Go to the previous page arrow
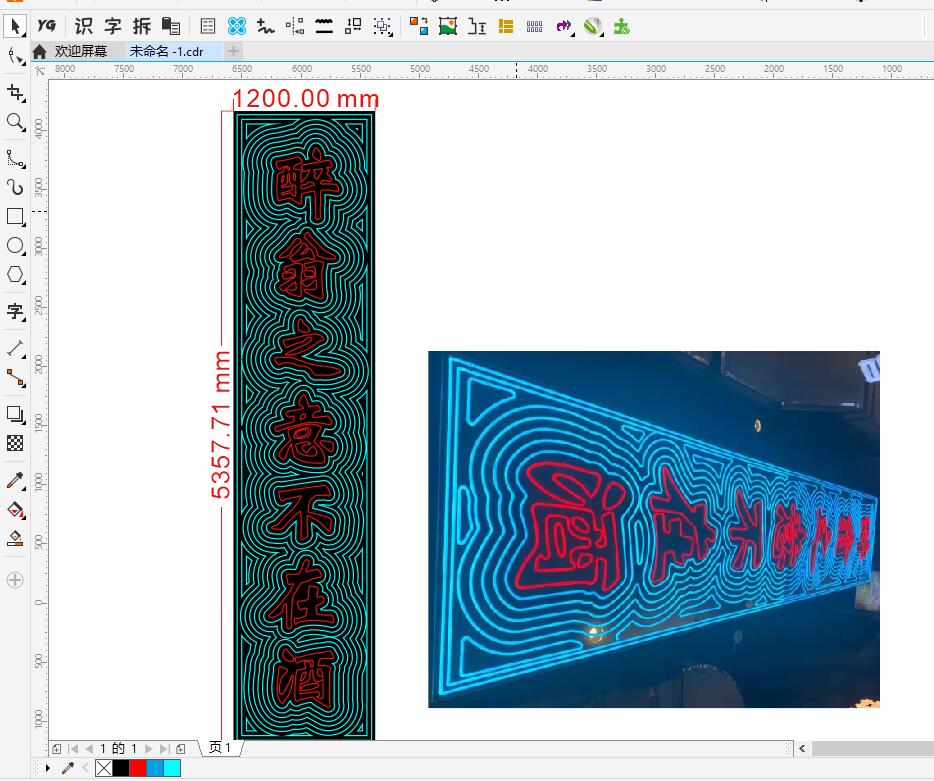 [x=89, y=749]
